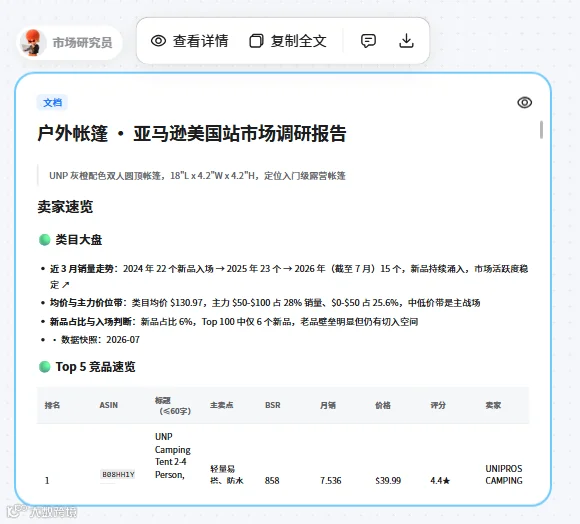Viewport: 580px width, 524px height.
Task: Click the 月销 column header
Action: (328, 405)
